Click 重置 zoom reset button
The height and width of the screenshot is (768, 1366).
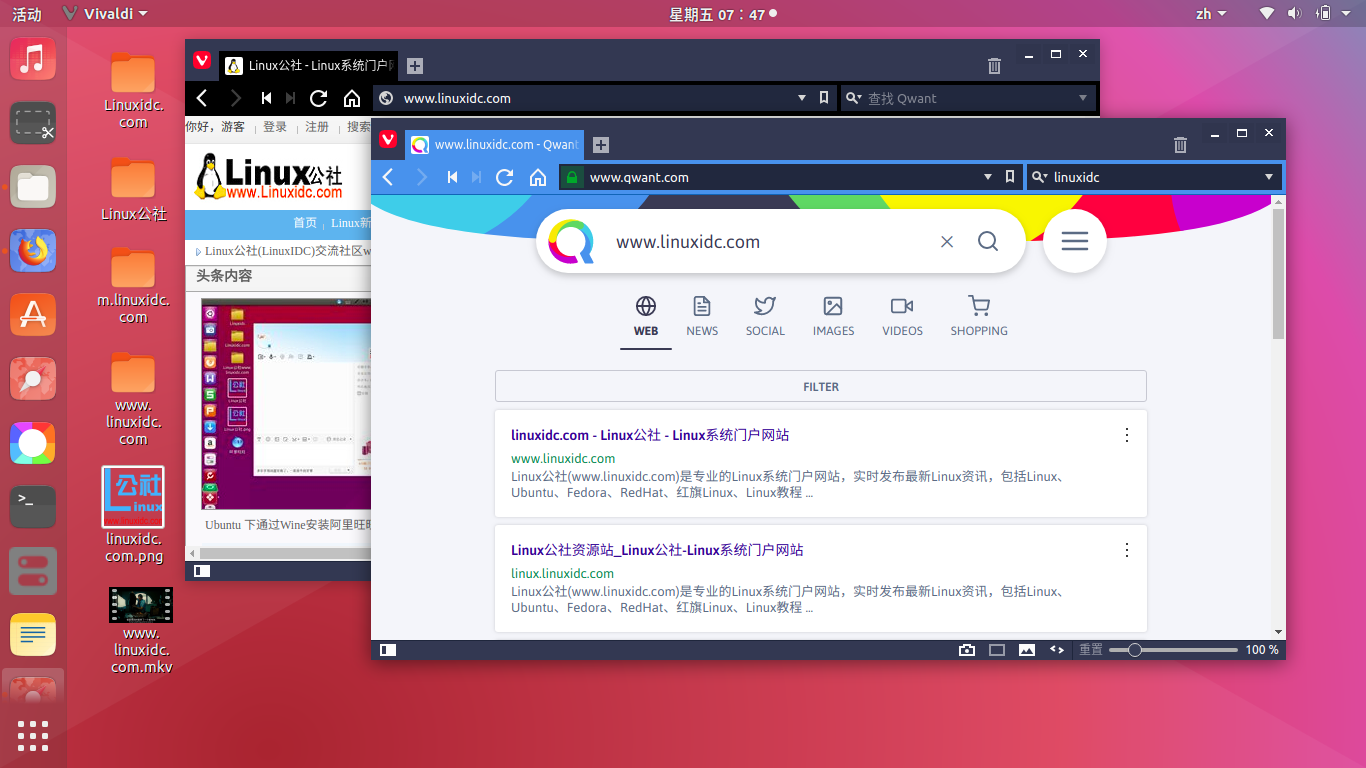click(x=1091, y=650)
